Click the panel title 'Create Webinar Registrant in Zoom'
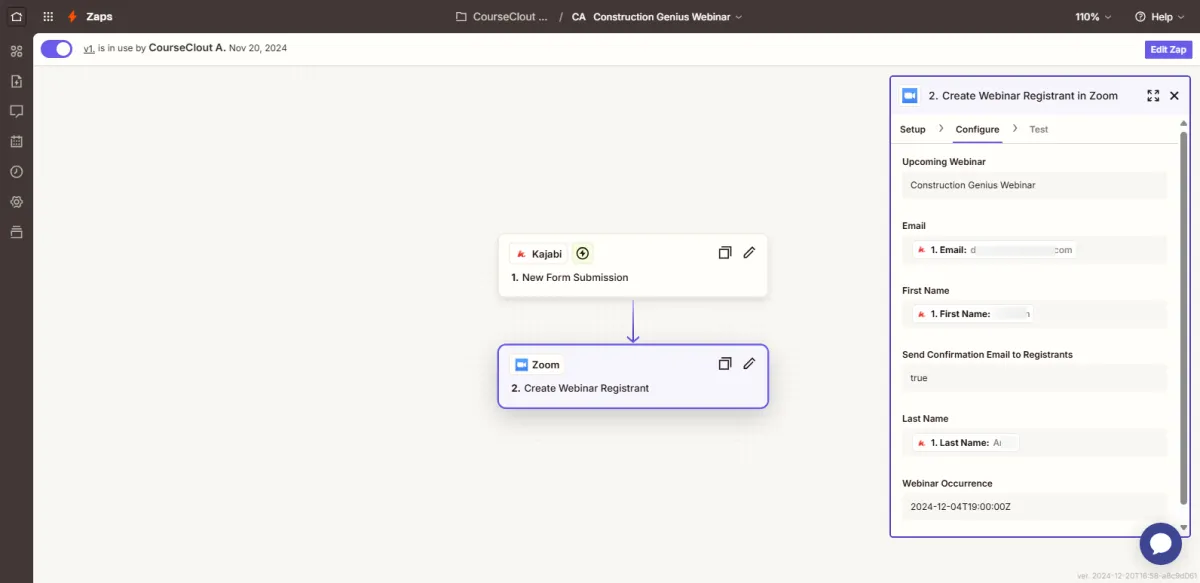 (1030, 96)
